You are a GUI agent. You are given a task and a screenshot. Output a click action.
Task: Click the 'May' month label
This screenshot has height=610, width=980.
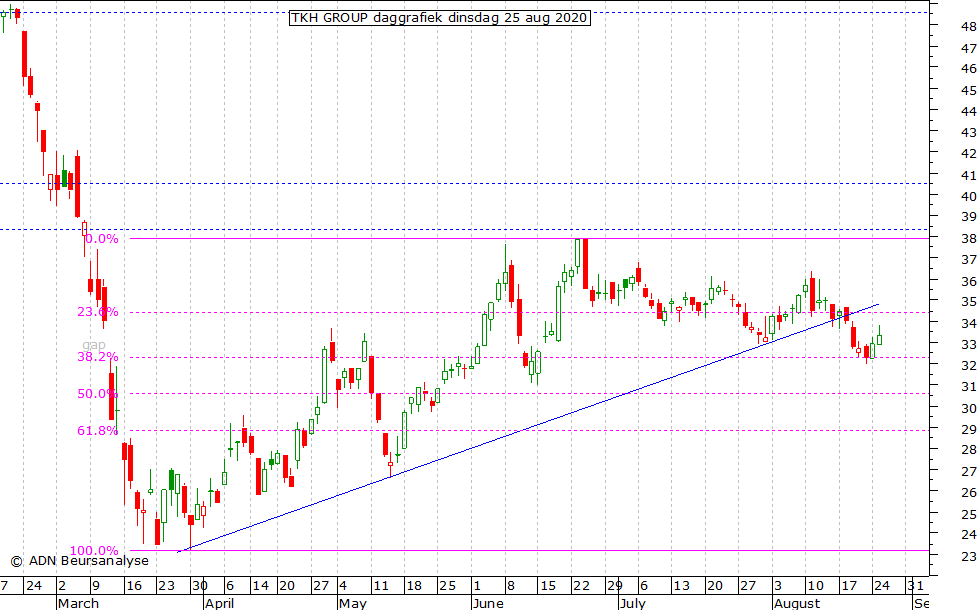click(352, 603)
